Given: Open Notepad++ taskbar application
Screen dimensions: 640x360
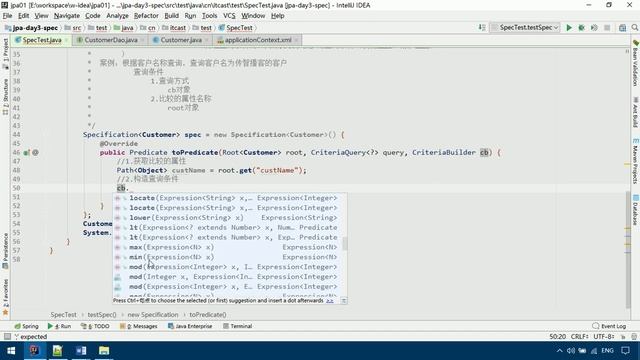Looking at the screenshot, I should coord(58,351).
